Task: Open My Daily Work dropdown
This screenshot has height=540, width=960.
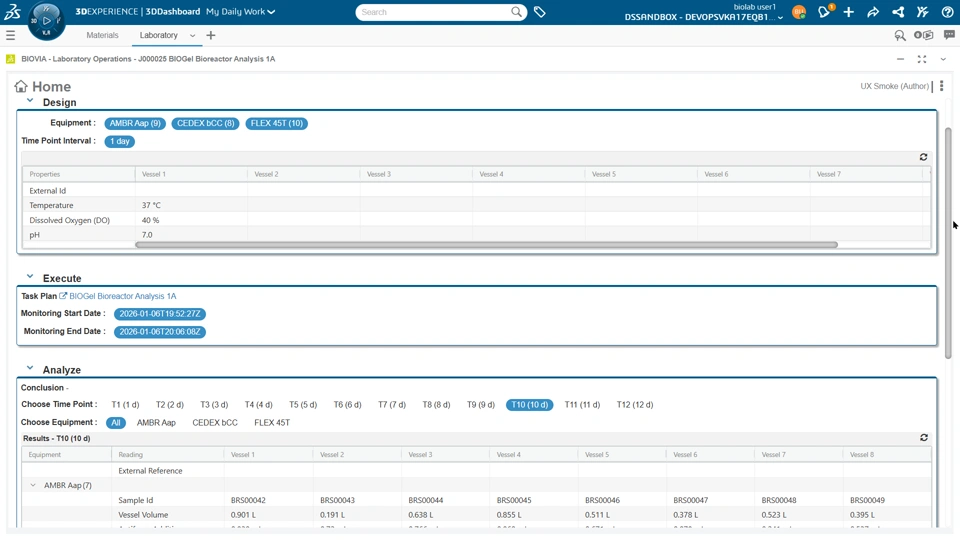Action: [241, 12]
